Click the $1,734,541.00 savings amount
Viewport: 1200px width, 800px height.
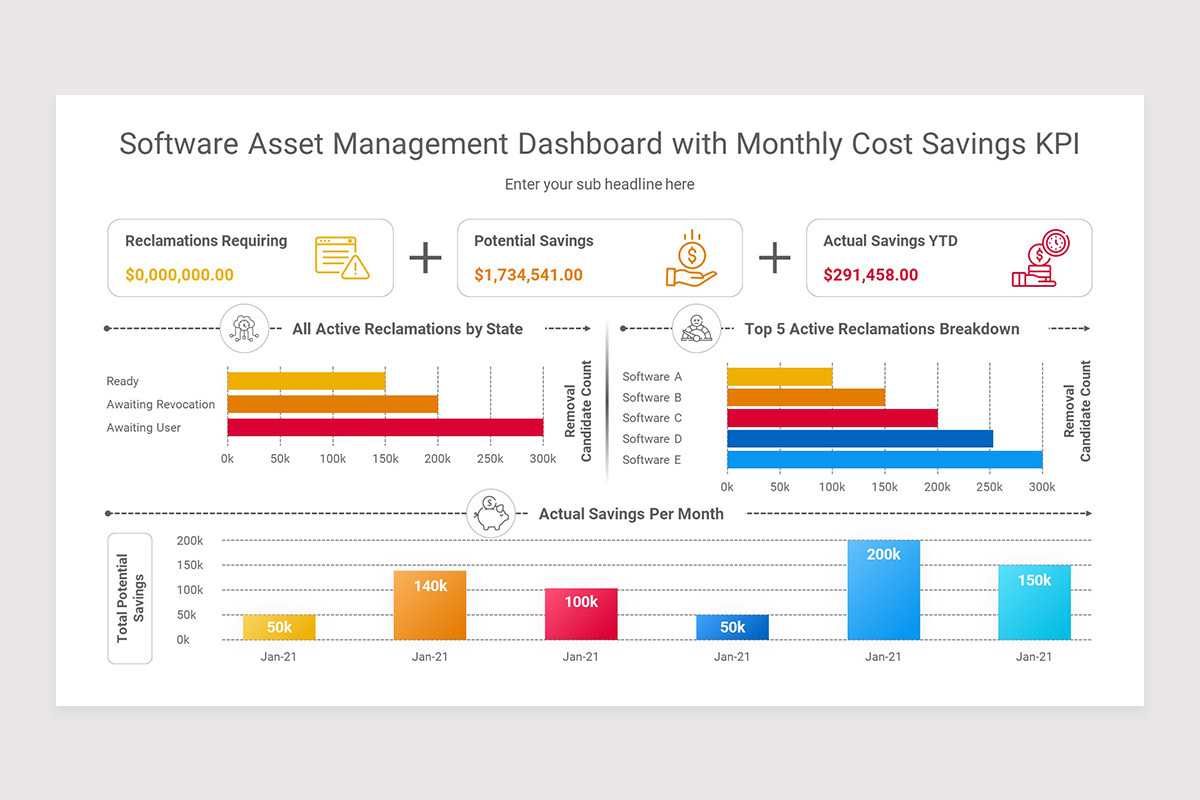528,275
